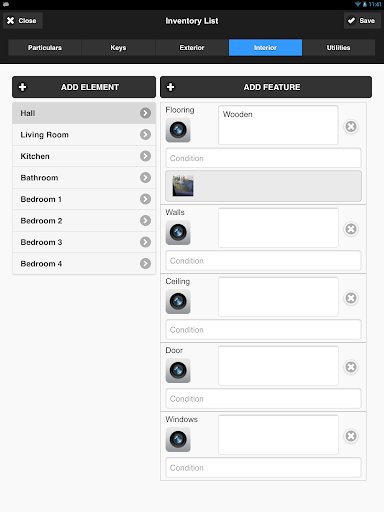Tap the camera icon under Walls
Screen dimensions: 384x512
click(178, 232)
